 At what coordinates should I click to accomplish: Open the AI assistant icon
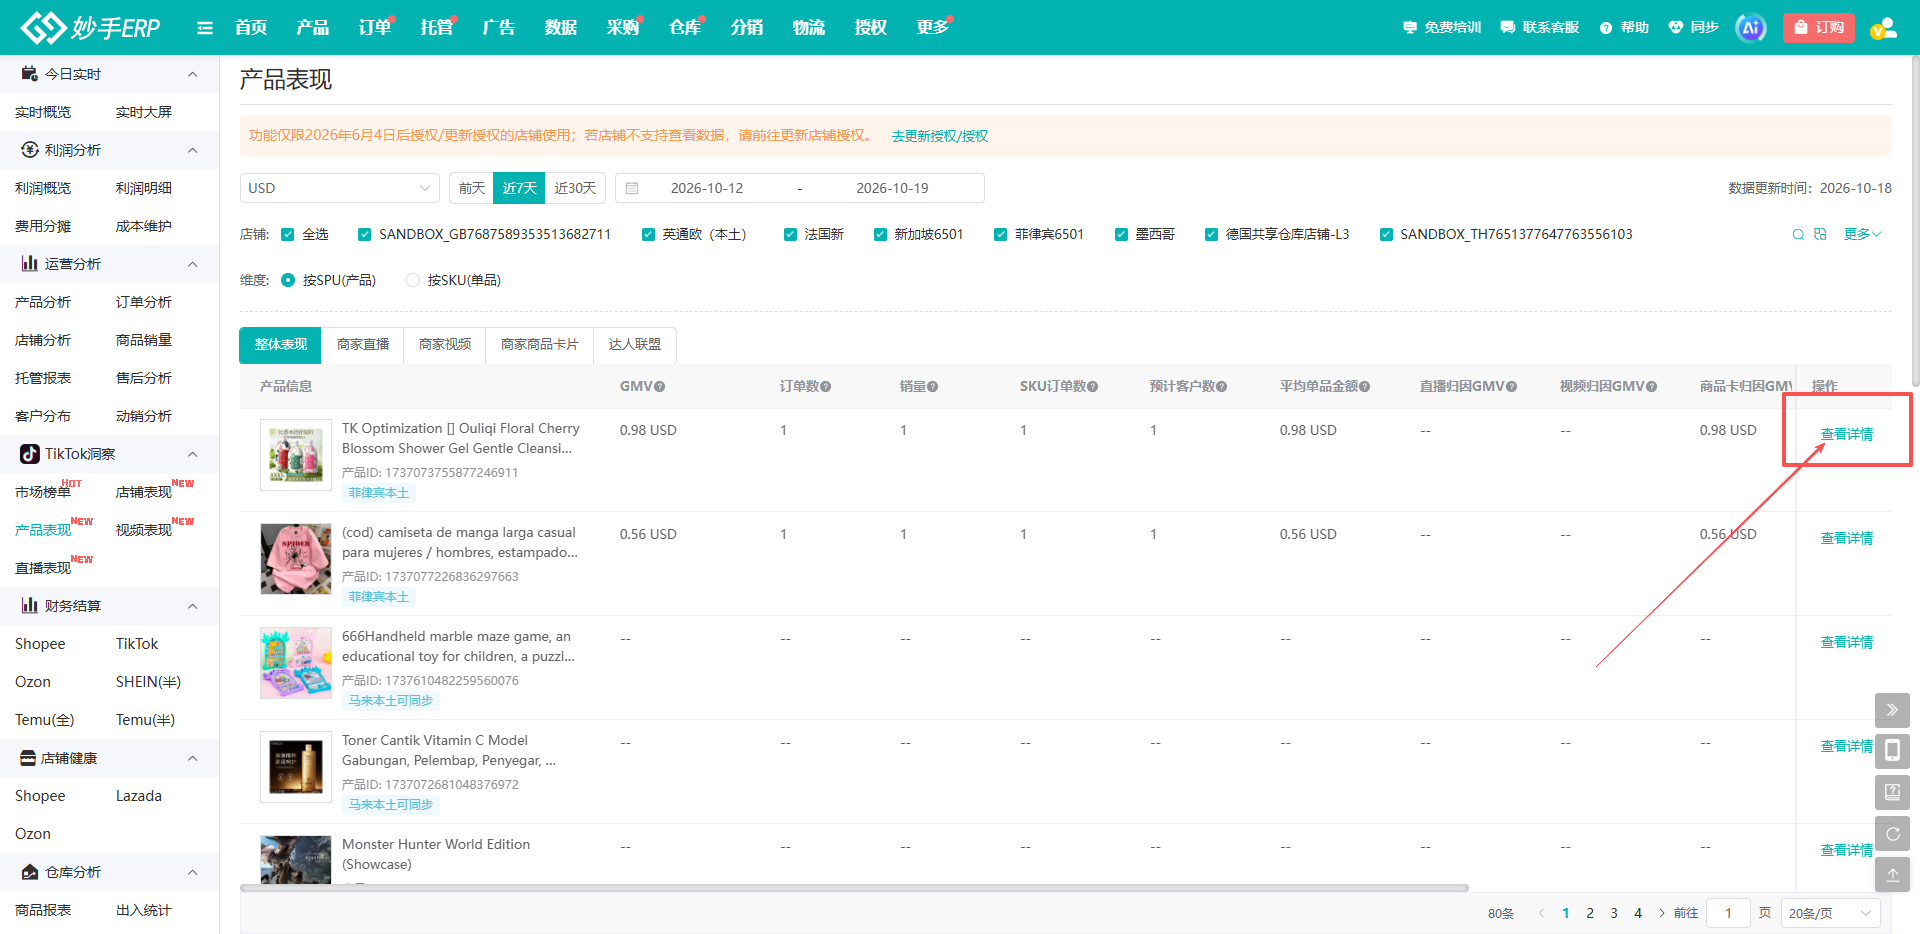[x=1751, y=28]
